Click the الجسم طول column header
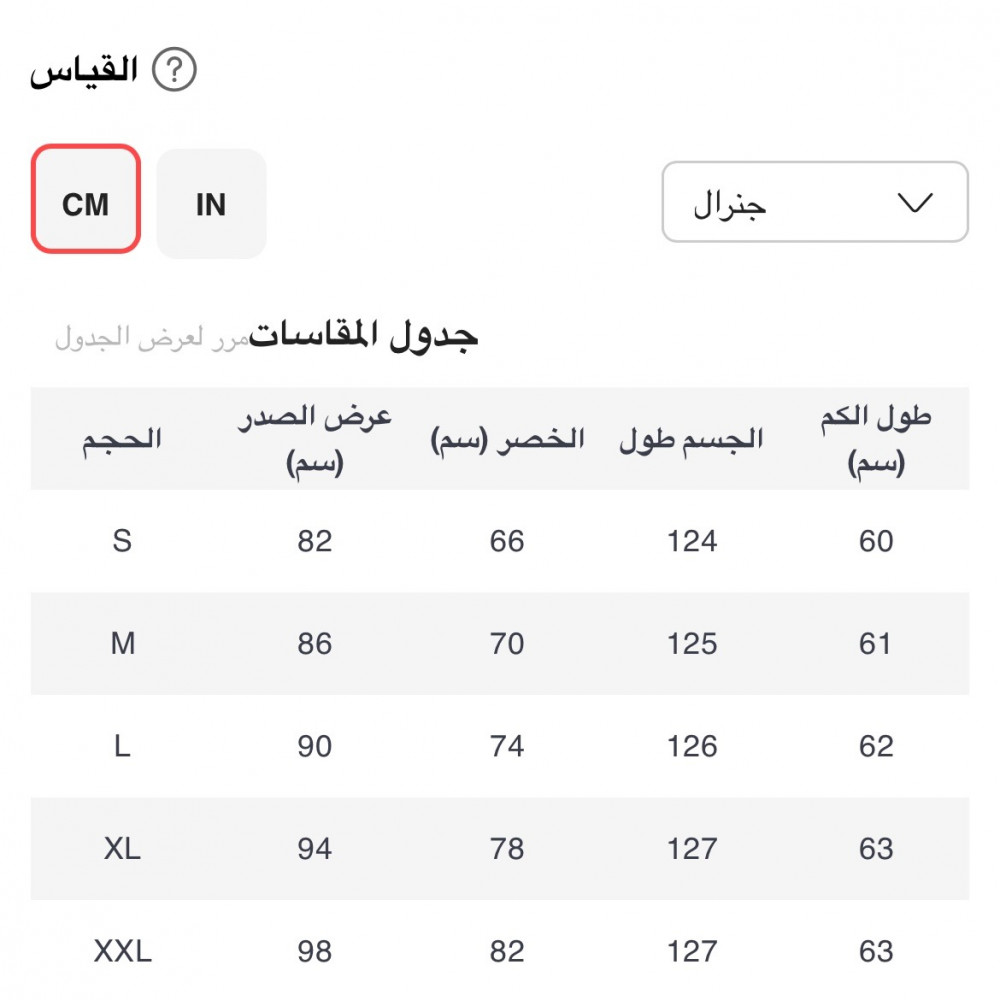This screenshot has width=1000, height=1000. 691,440
